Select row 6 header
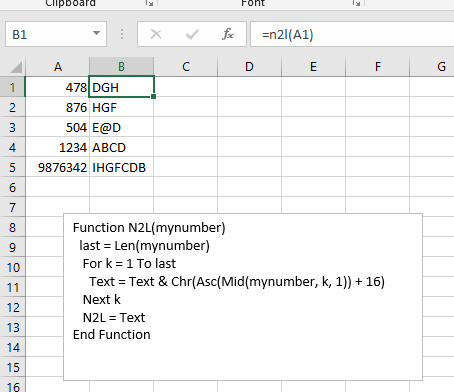This screenshot has width=454, height=392. point(12,187)
